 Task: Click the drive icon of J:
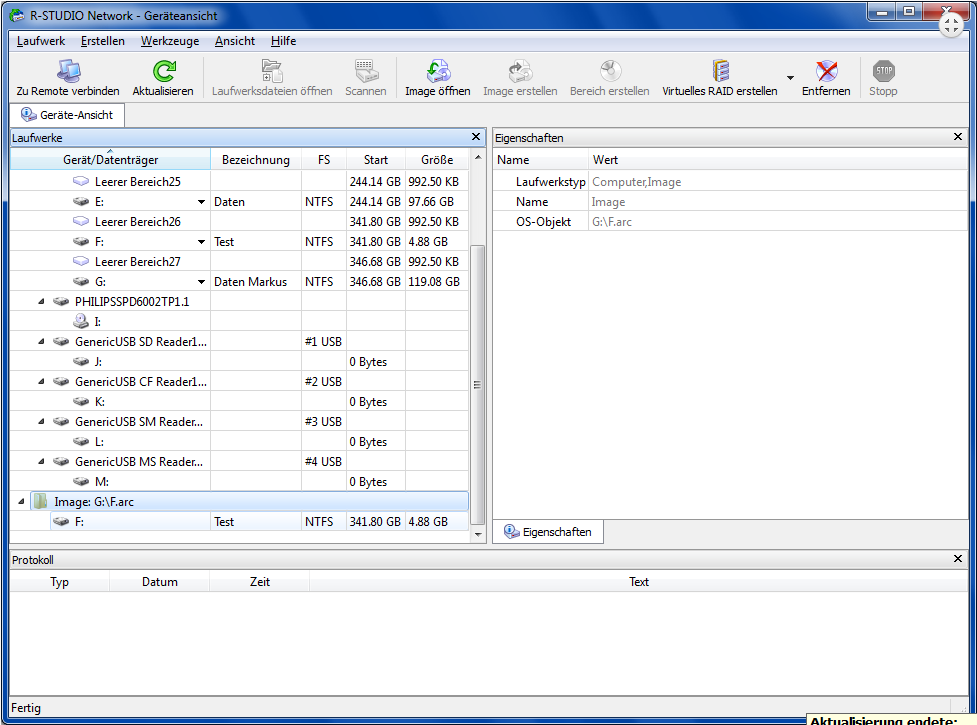point(81,361)
